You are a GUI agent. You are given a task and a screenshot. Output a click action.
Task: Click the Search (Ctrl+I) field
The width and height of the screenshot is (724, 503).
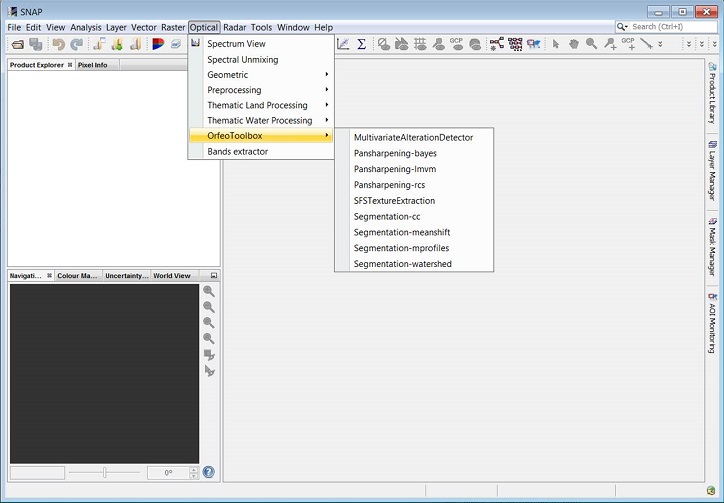click(x=673, y=27)
